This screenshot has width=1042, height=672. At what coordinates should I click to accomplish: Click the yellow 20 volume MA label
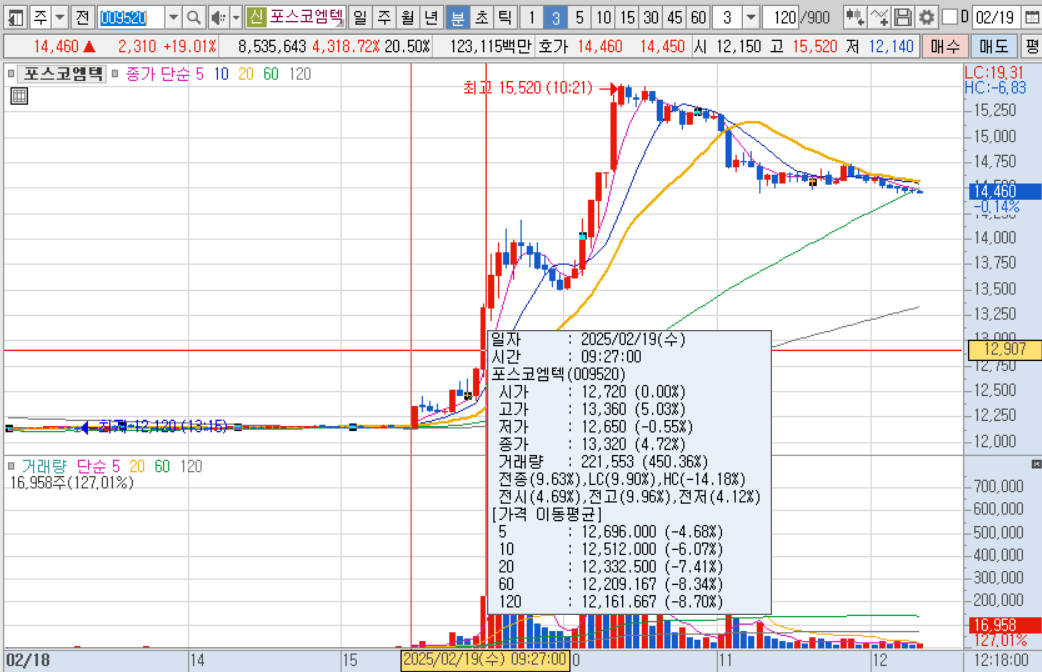click(x=137, y=466)
